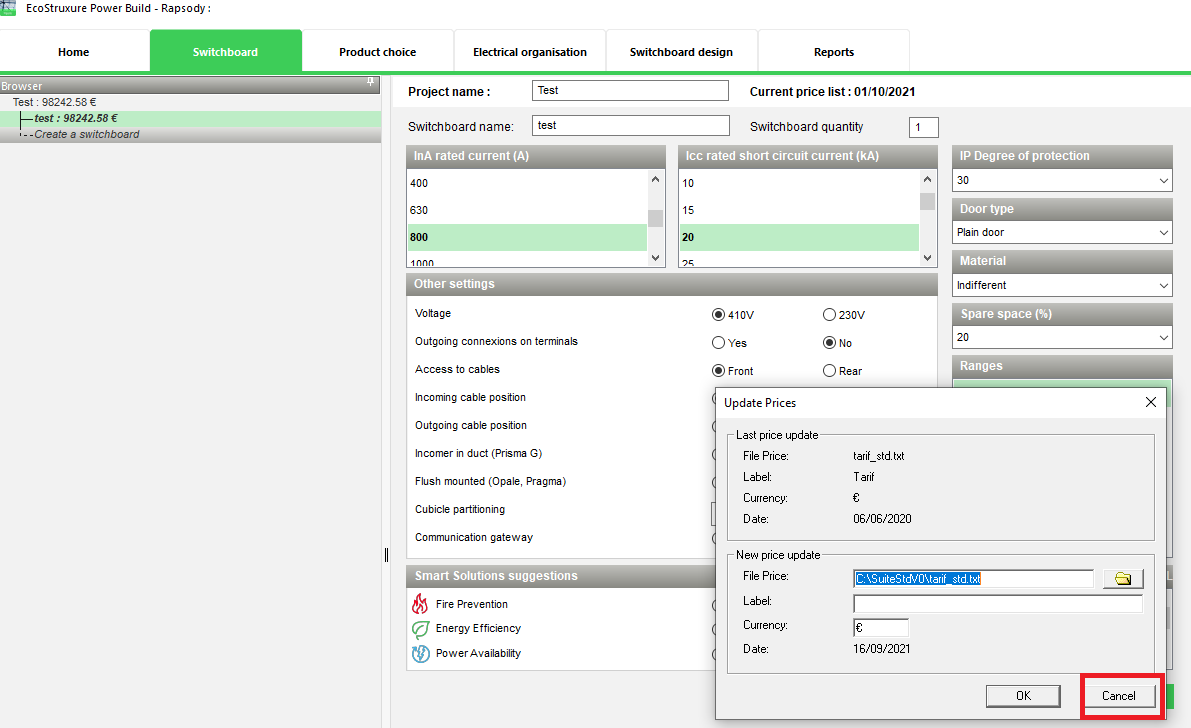Image resolution: width=1191 pixels, height=728 pixels.
Task: Click the Fire Prevention flame icon
Action: (420, 603)
